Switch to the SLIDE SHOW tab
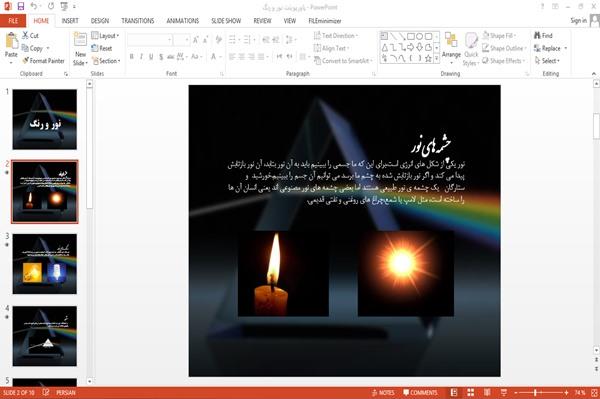 [x=226, y=21]
